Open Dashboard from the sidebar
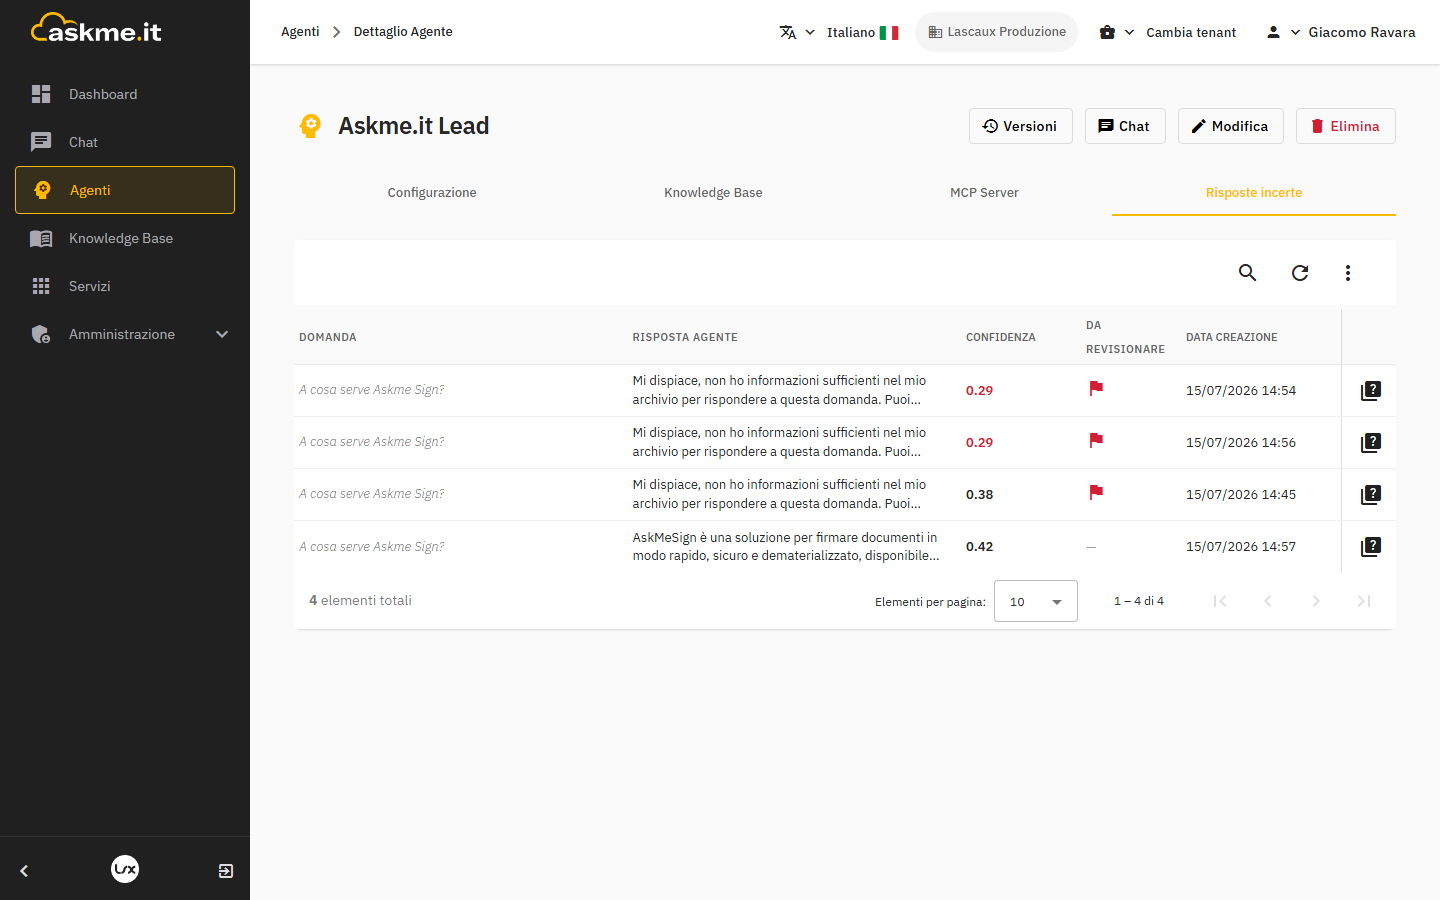The width and height of the screenshot is (1440, 900). pos(125,94)
